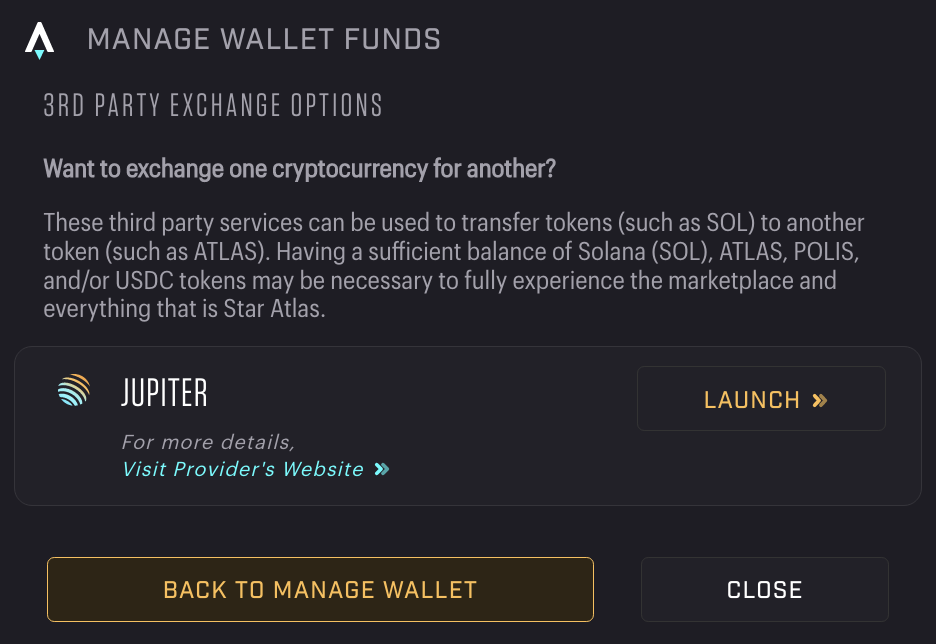
Task: Select the 3rd Party Exchange Options heading
Action: point(213,105)
